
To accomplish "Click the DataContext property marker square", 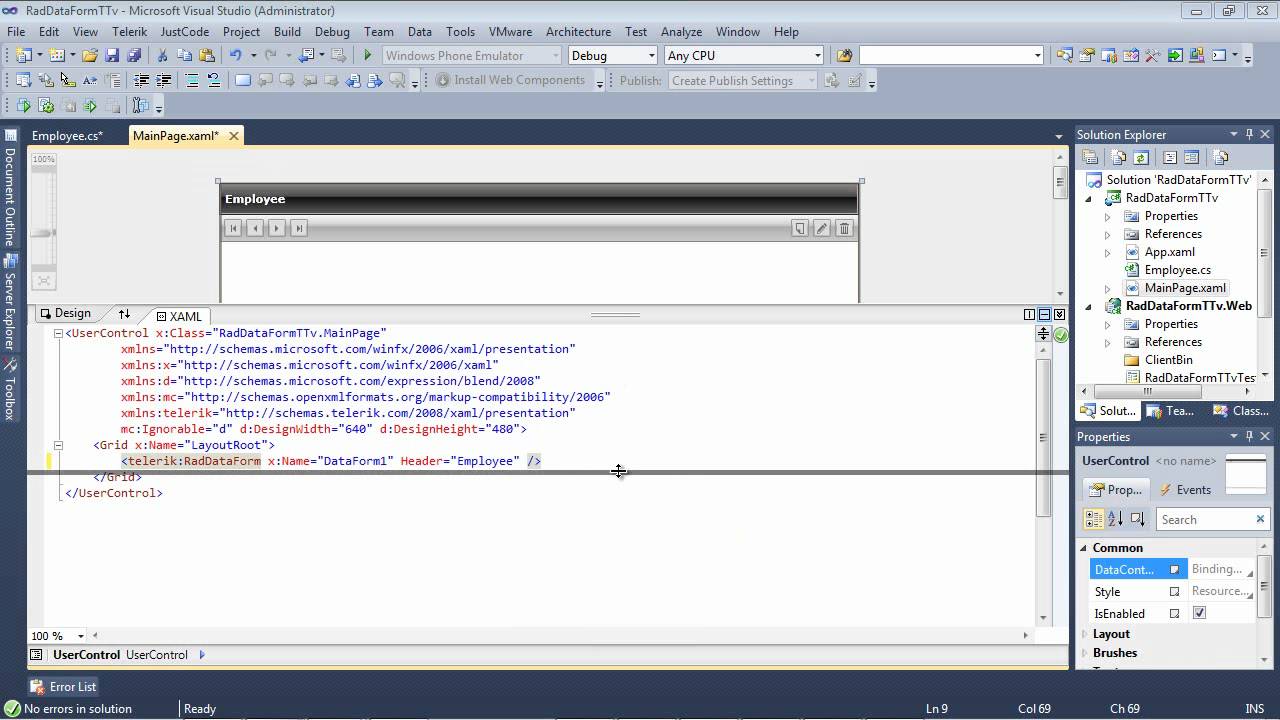I will click(x=1174, y=569).
